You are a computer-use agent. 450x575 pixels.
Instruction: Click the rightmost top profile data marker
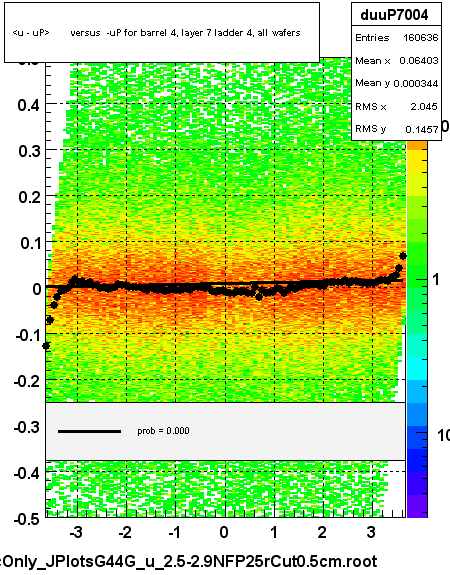click(403, 256)
